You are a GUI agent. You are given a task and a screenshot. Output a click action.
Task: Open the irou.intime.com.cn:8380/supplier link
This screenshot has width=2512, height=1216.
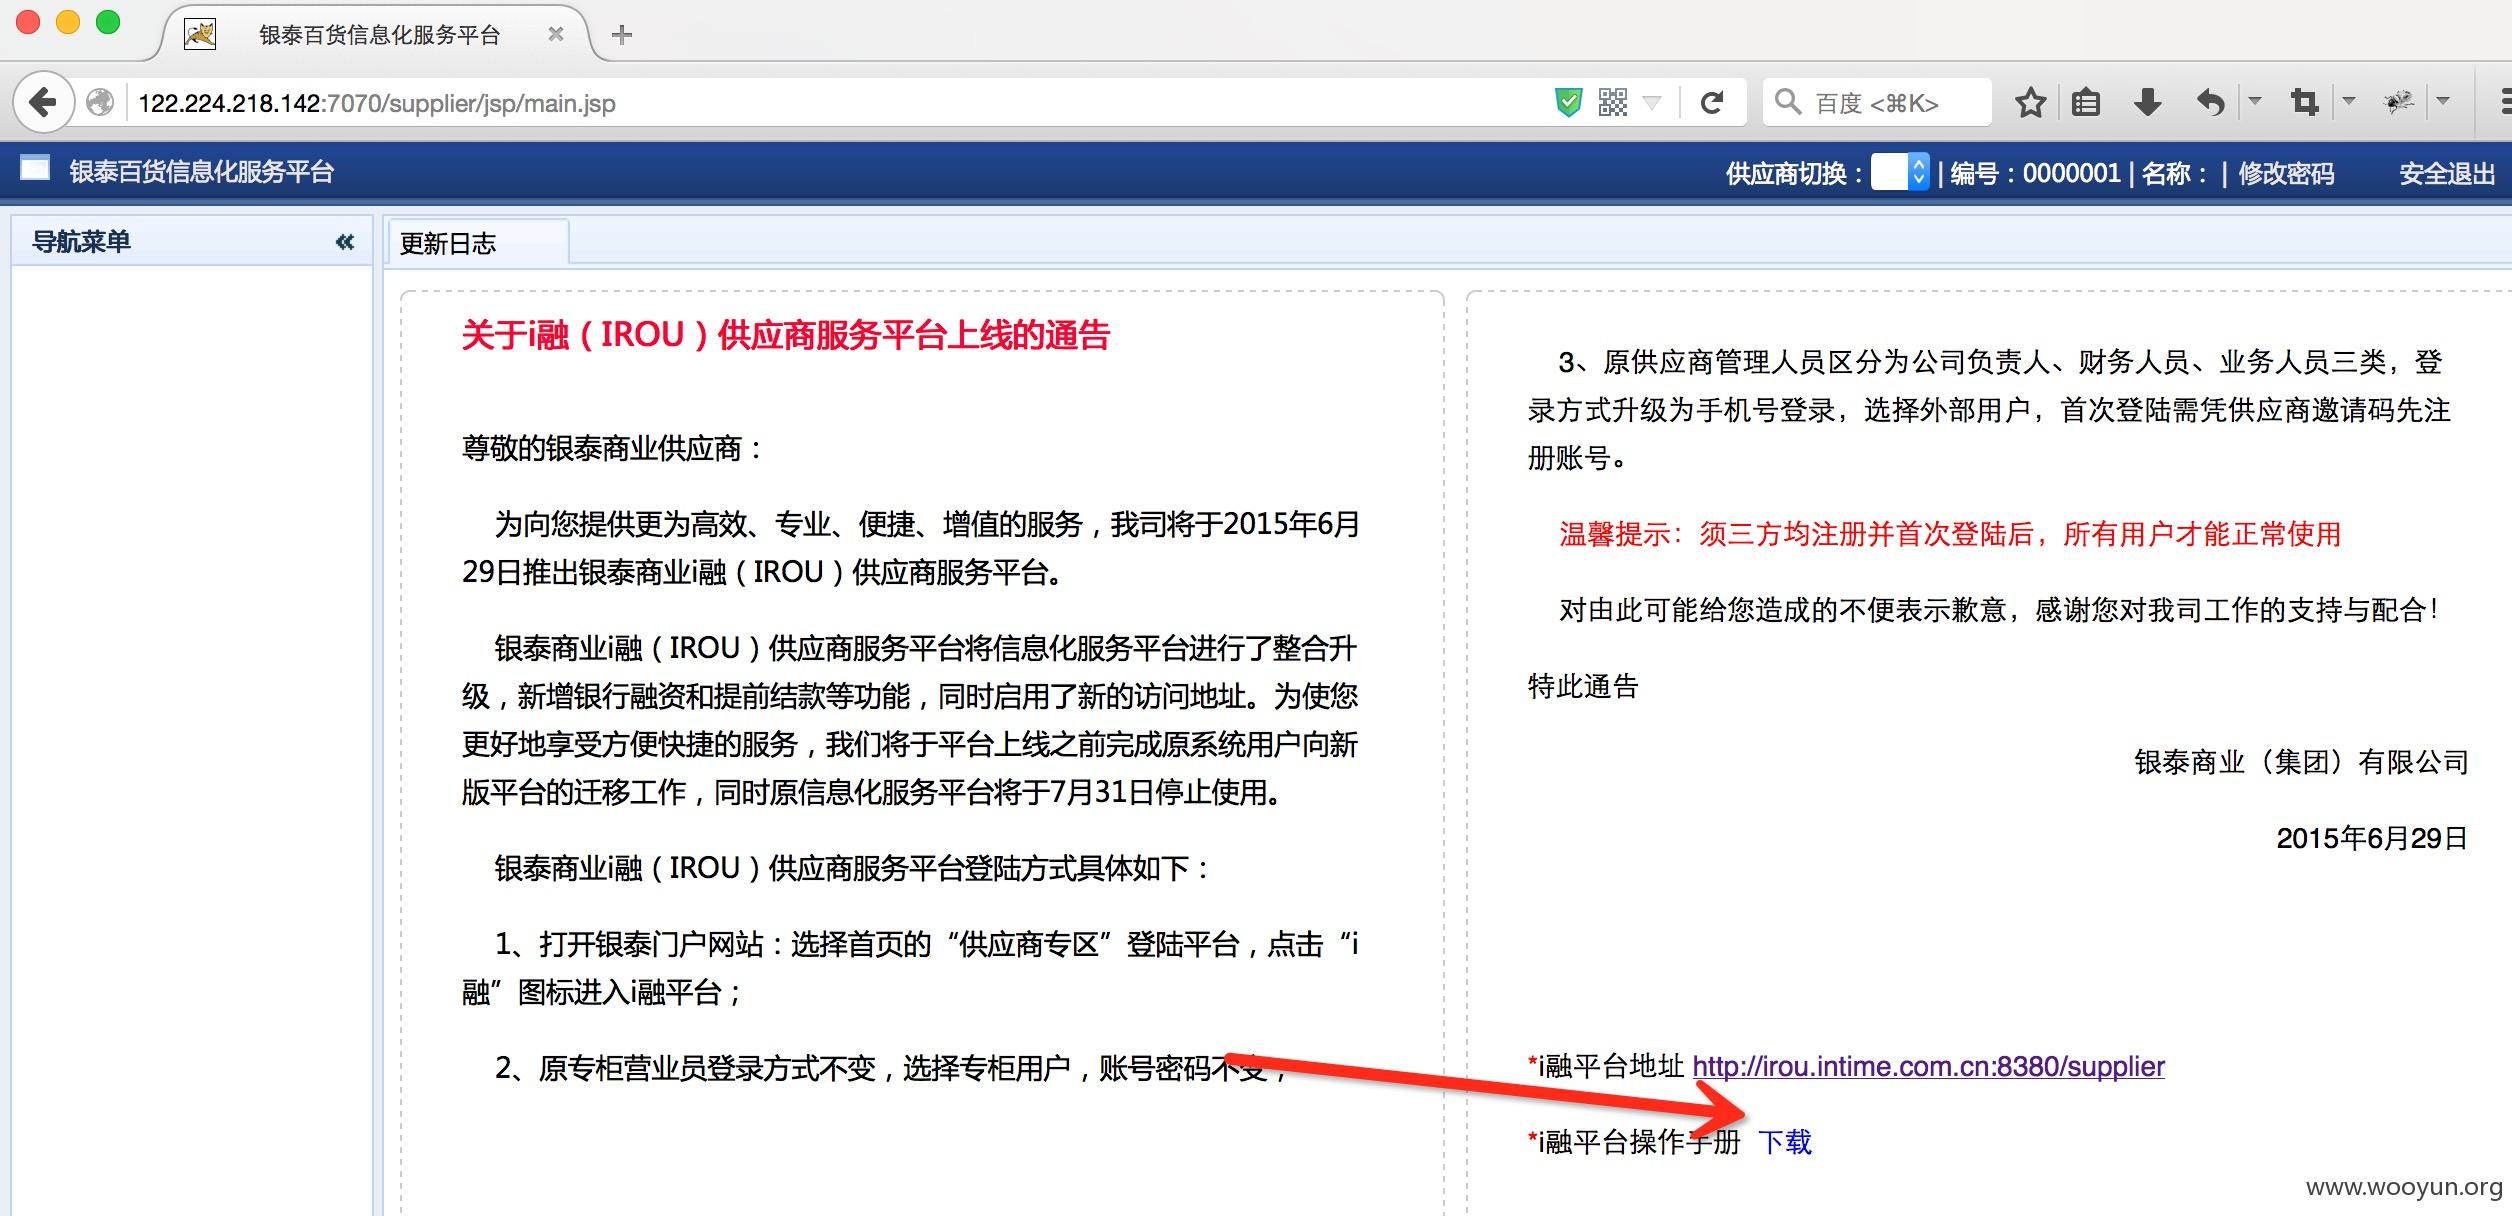point(1928,1067)
